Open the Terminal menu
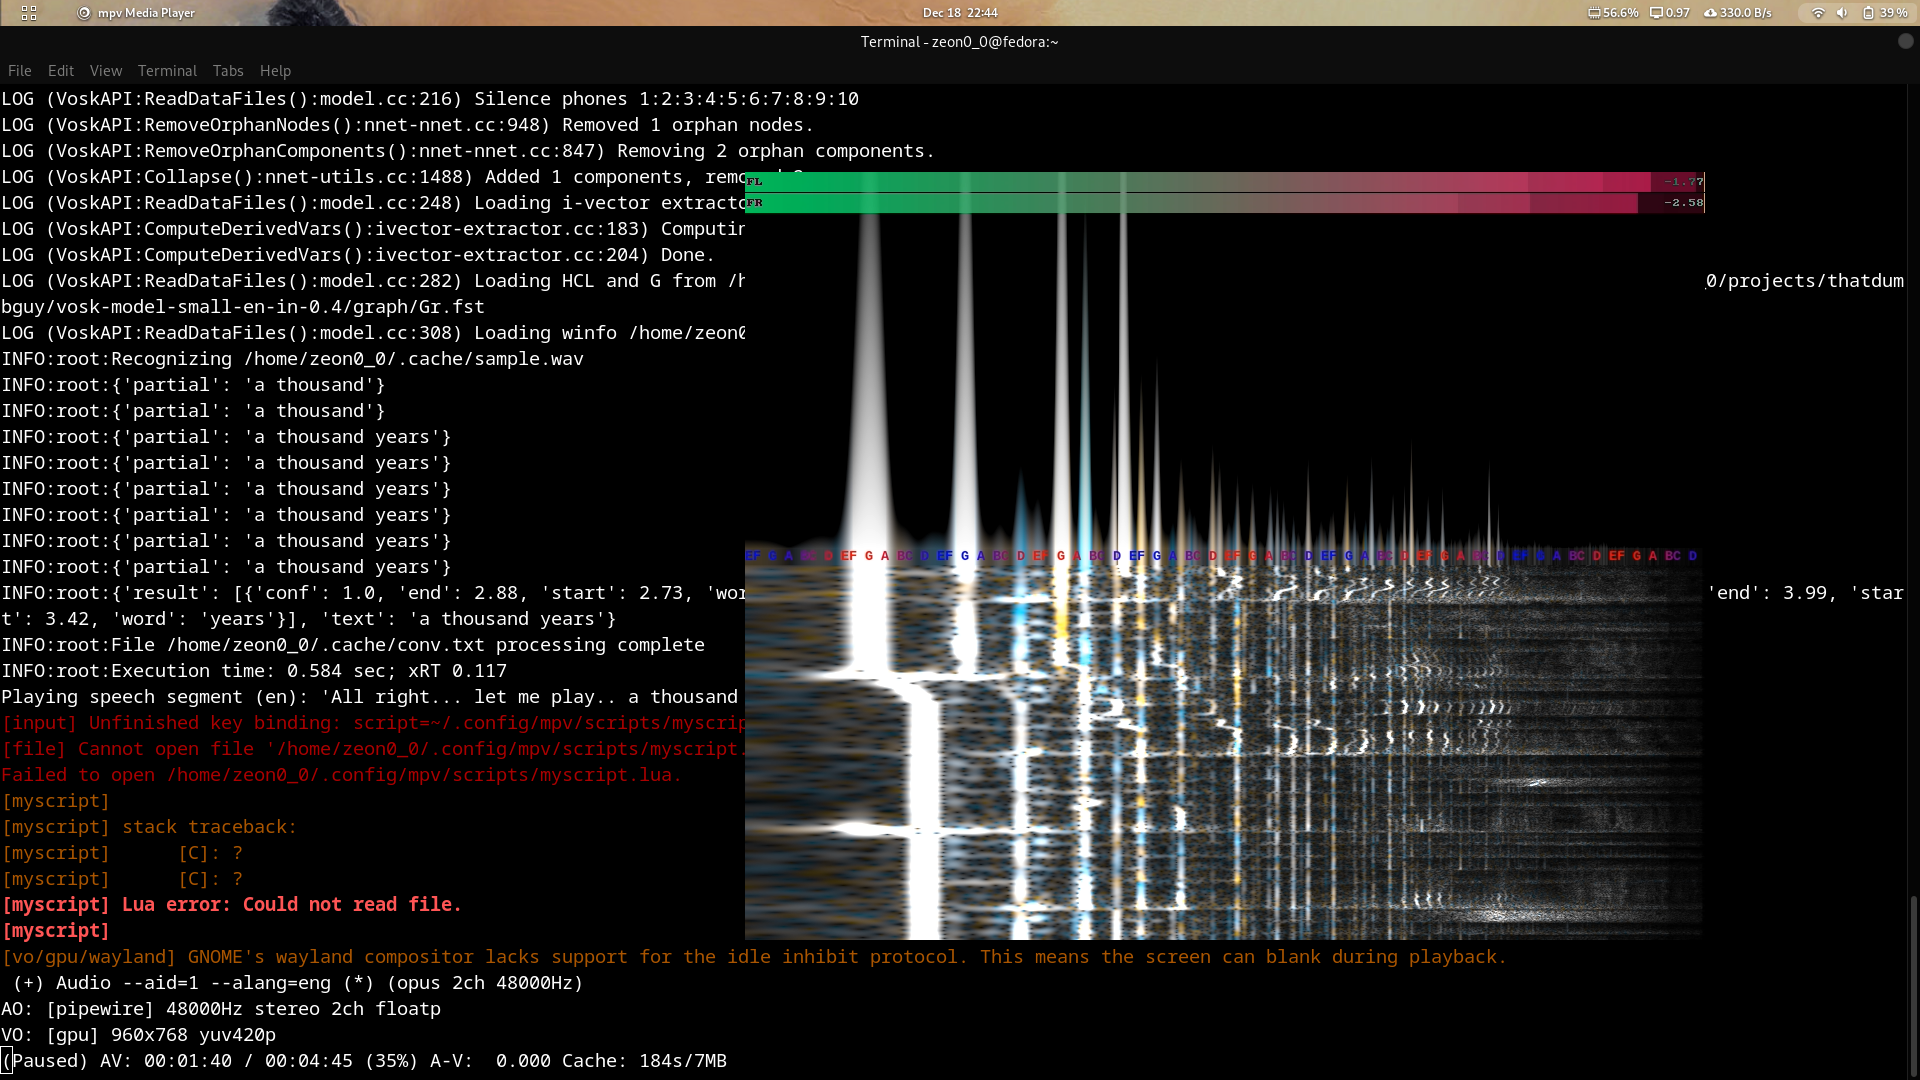 pos(167,71)
